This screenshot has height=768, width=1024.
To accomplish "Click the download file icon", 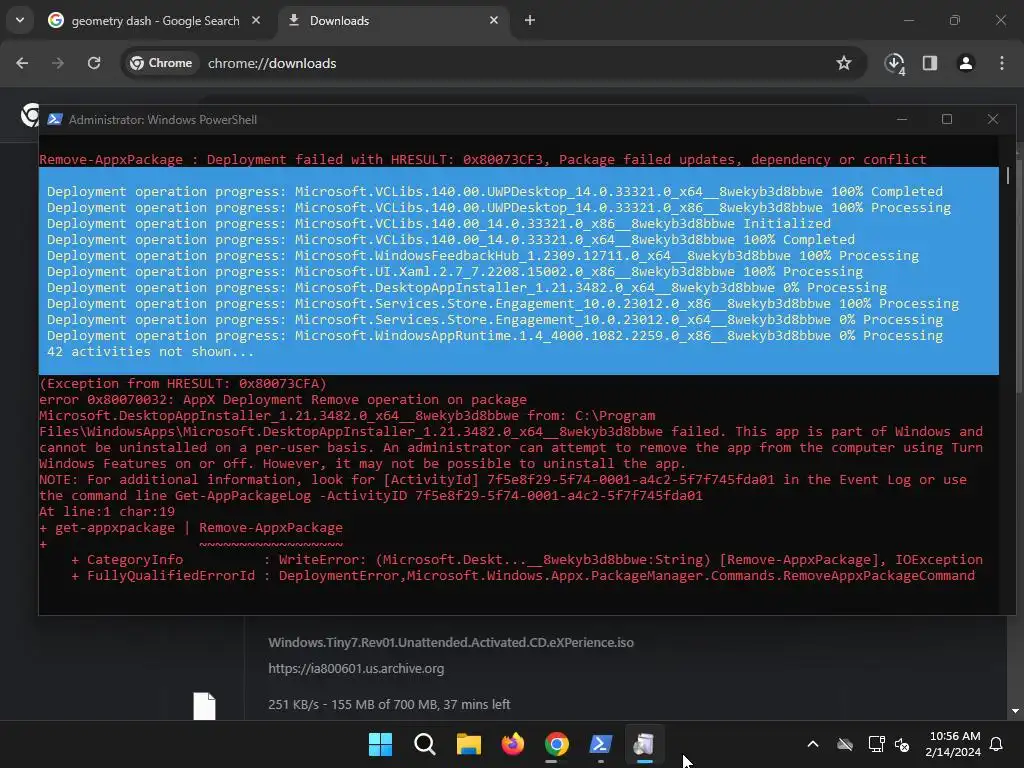I will [204, 706].
